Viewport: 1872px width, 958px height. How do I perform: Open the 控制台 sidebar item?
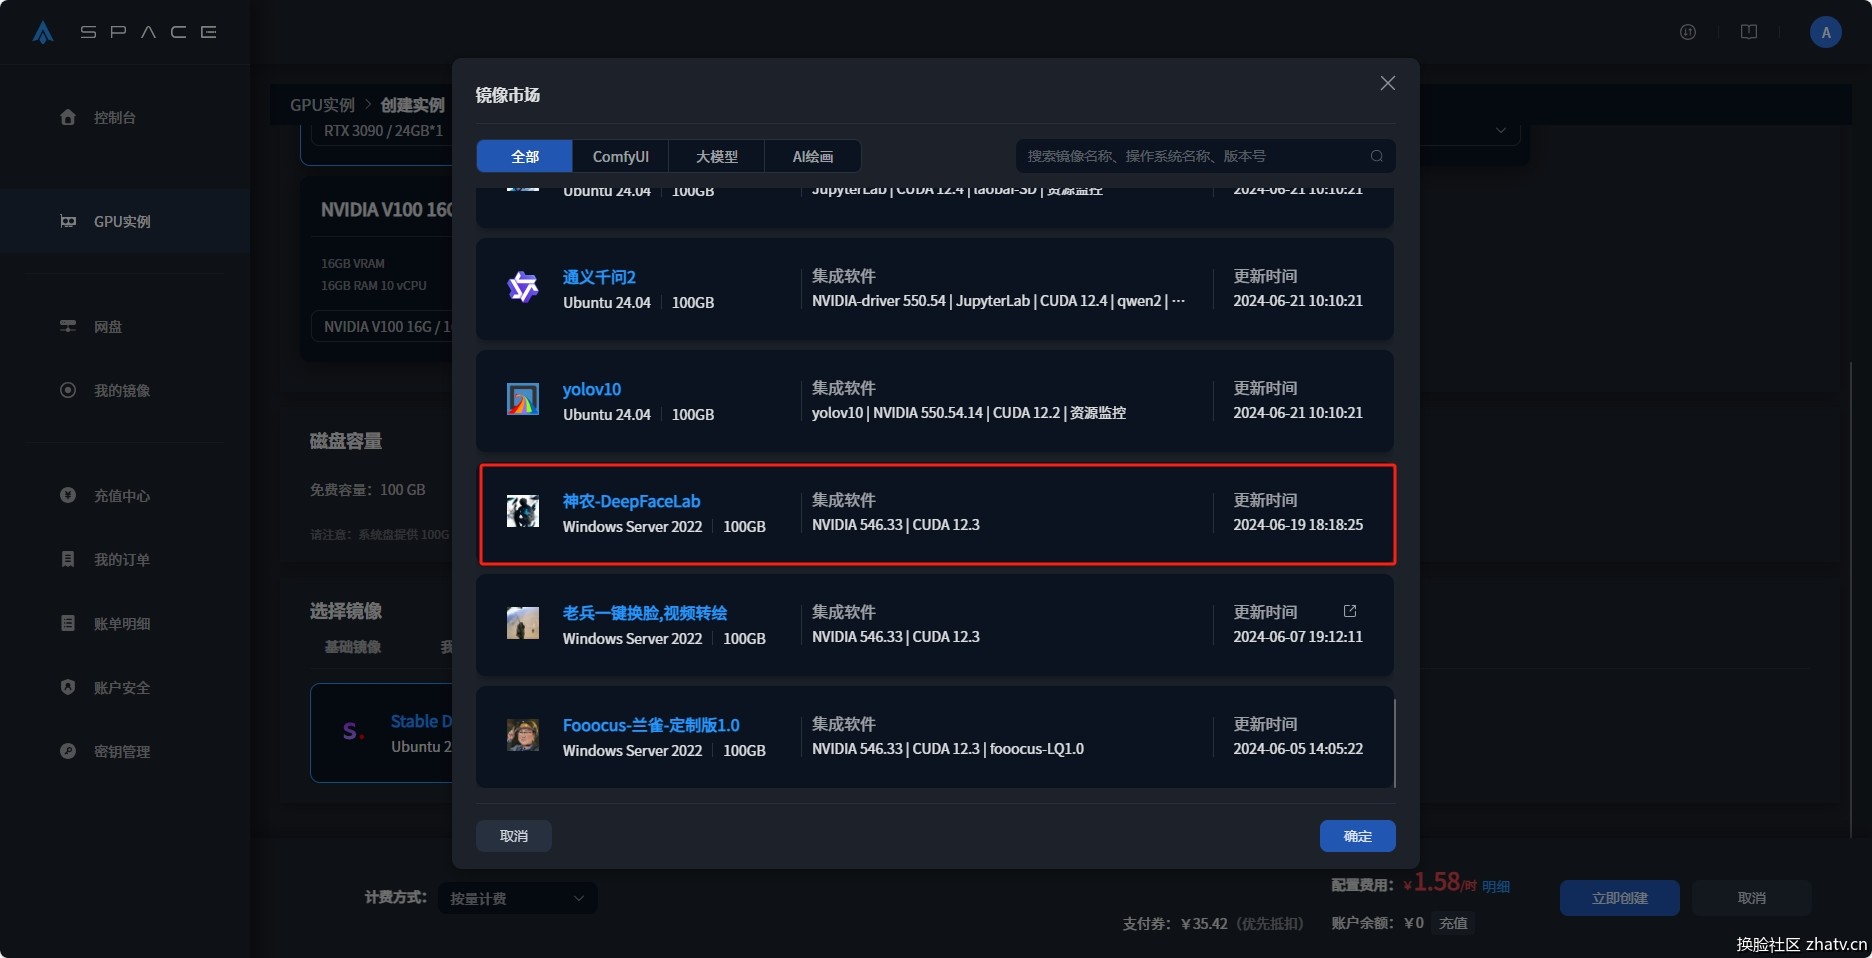(124, 117)
